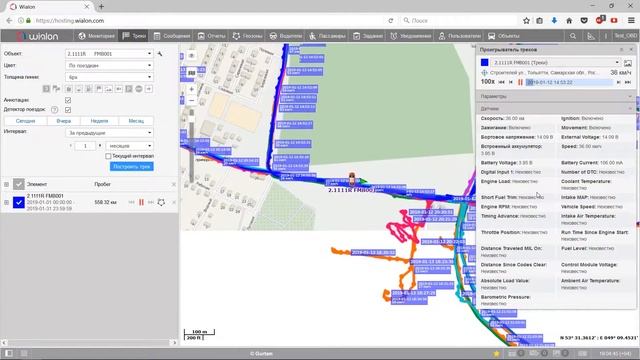The width and height of the screenshot is (640, 360).
Task: Jump to track start in player
Action: [x=502, y=82]
